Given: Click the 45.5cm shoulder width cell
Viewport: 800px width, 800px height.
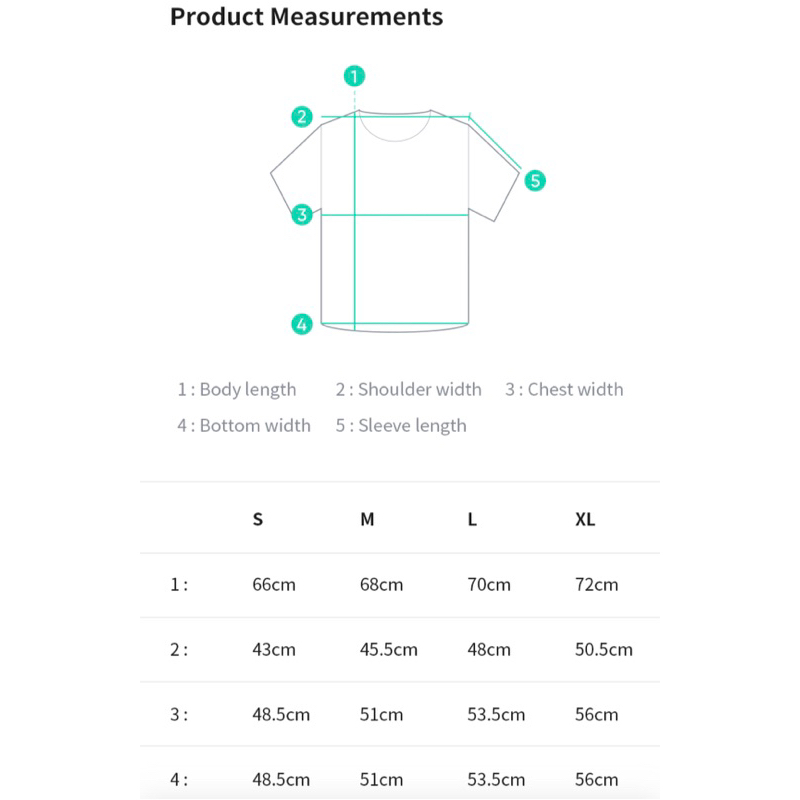Looking at the screenshot, I should coord(388,650).
